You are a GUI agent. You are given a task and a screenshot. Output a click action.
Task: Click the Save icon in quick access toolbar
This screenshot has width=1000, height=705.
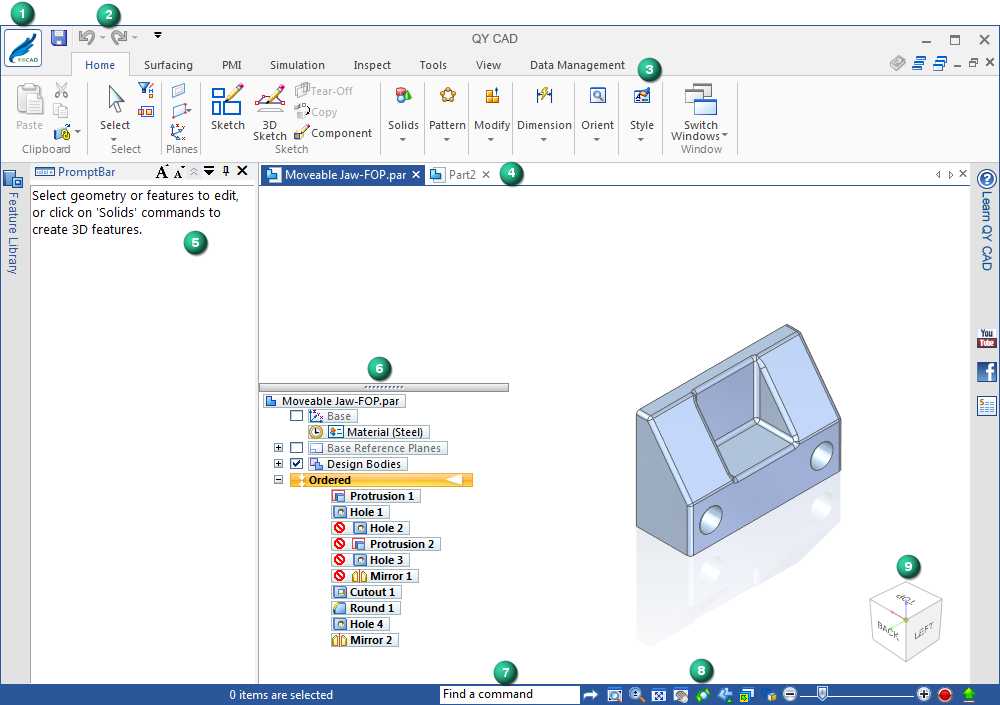coord(59,38)
